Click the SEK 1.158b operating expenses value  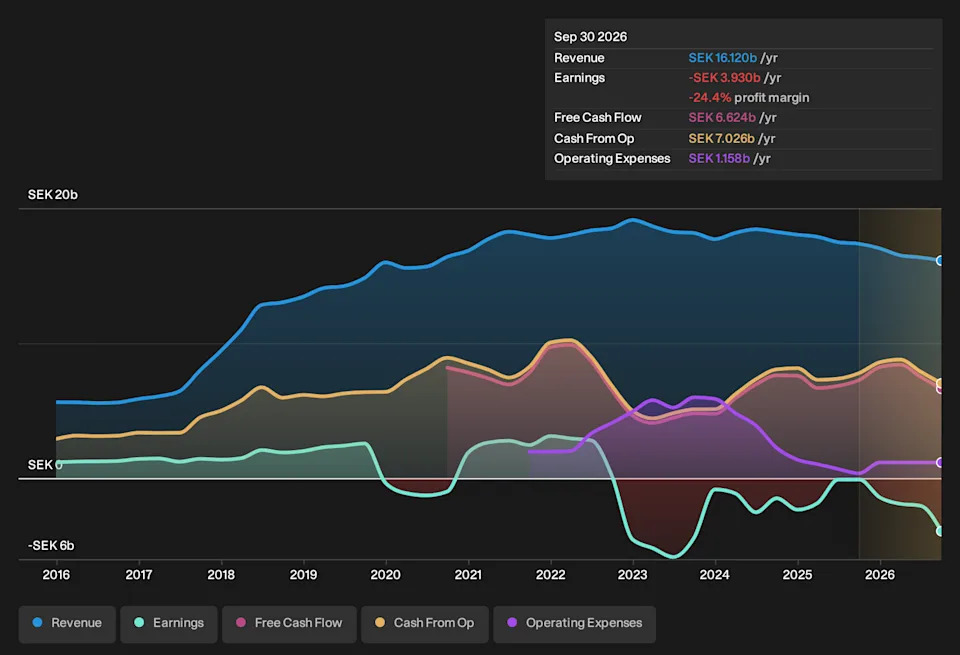tap(719, 159)
